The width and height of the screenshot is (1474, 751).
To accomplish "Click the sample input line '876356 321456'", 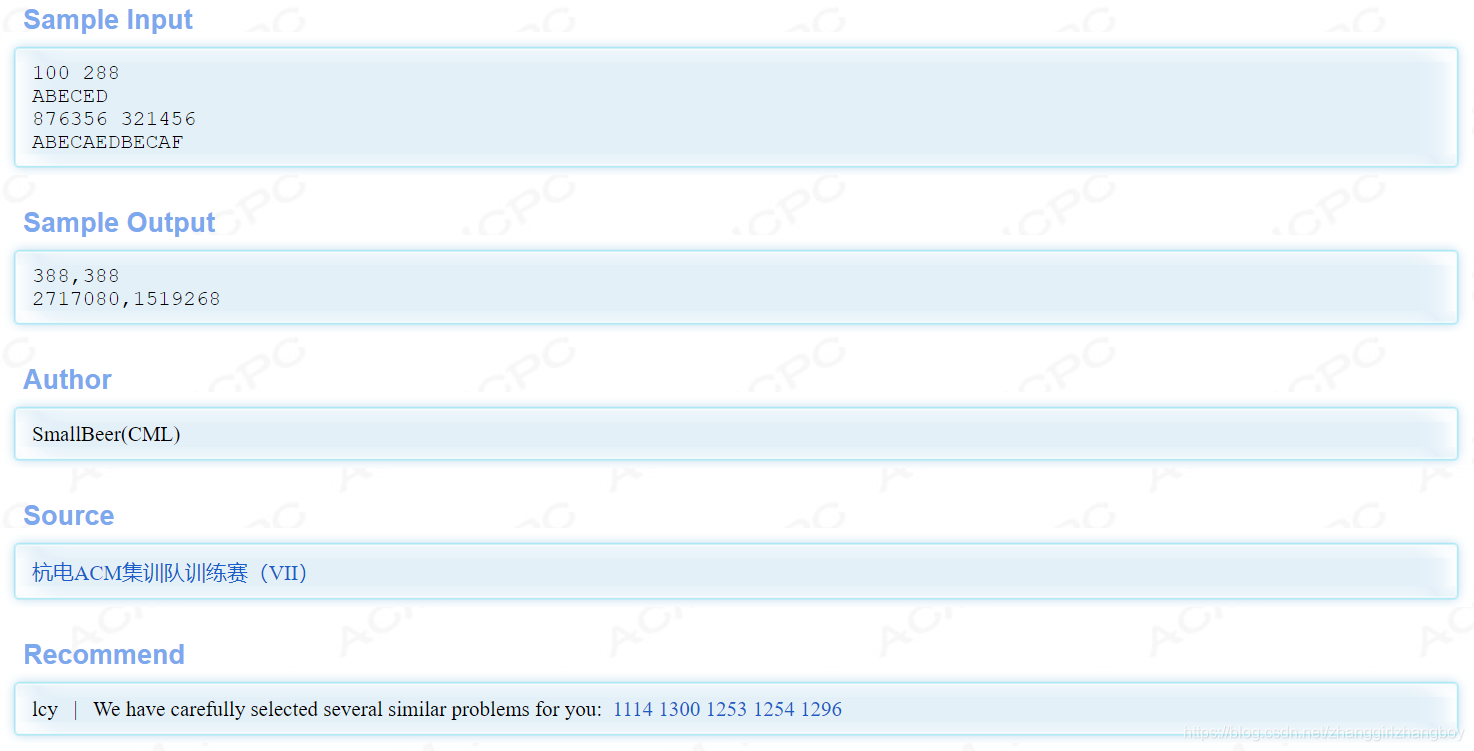I will (114, 119).
